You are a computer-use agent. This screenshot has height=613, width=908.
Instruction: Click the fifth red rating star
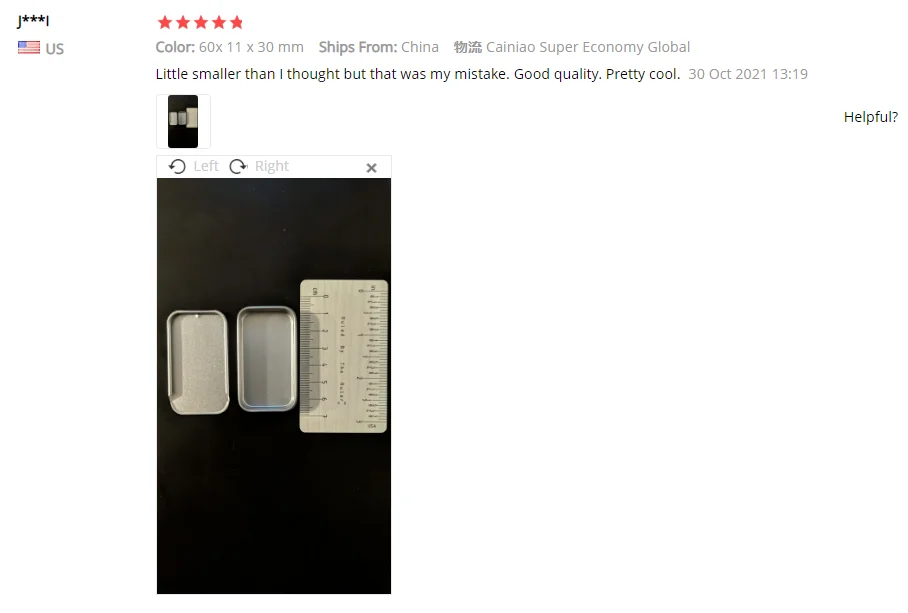click(236, 23)
